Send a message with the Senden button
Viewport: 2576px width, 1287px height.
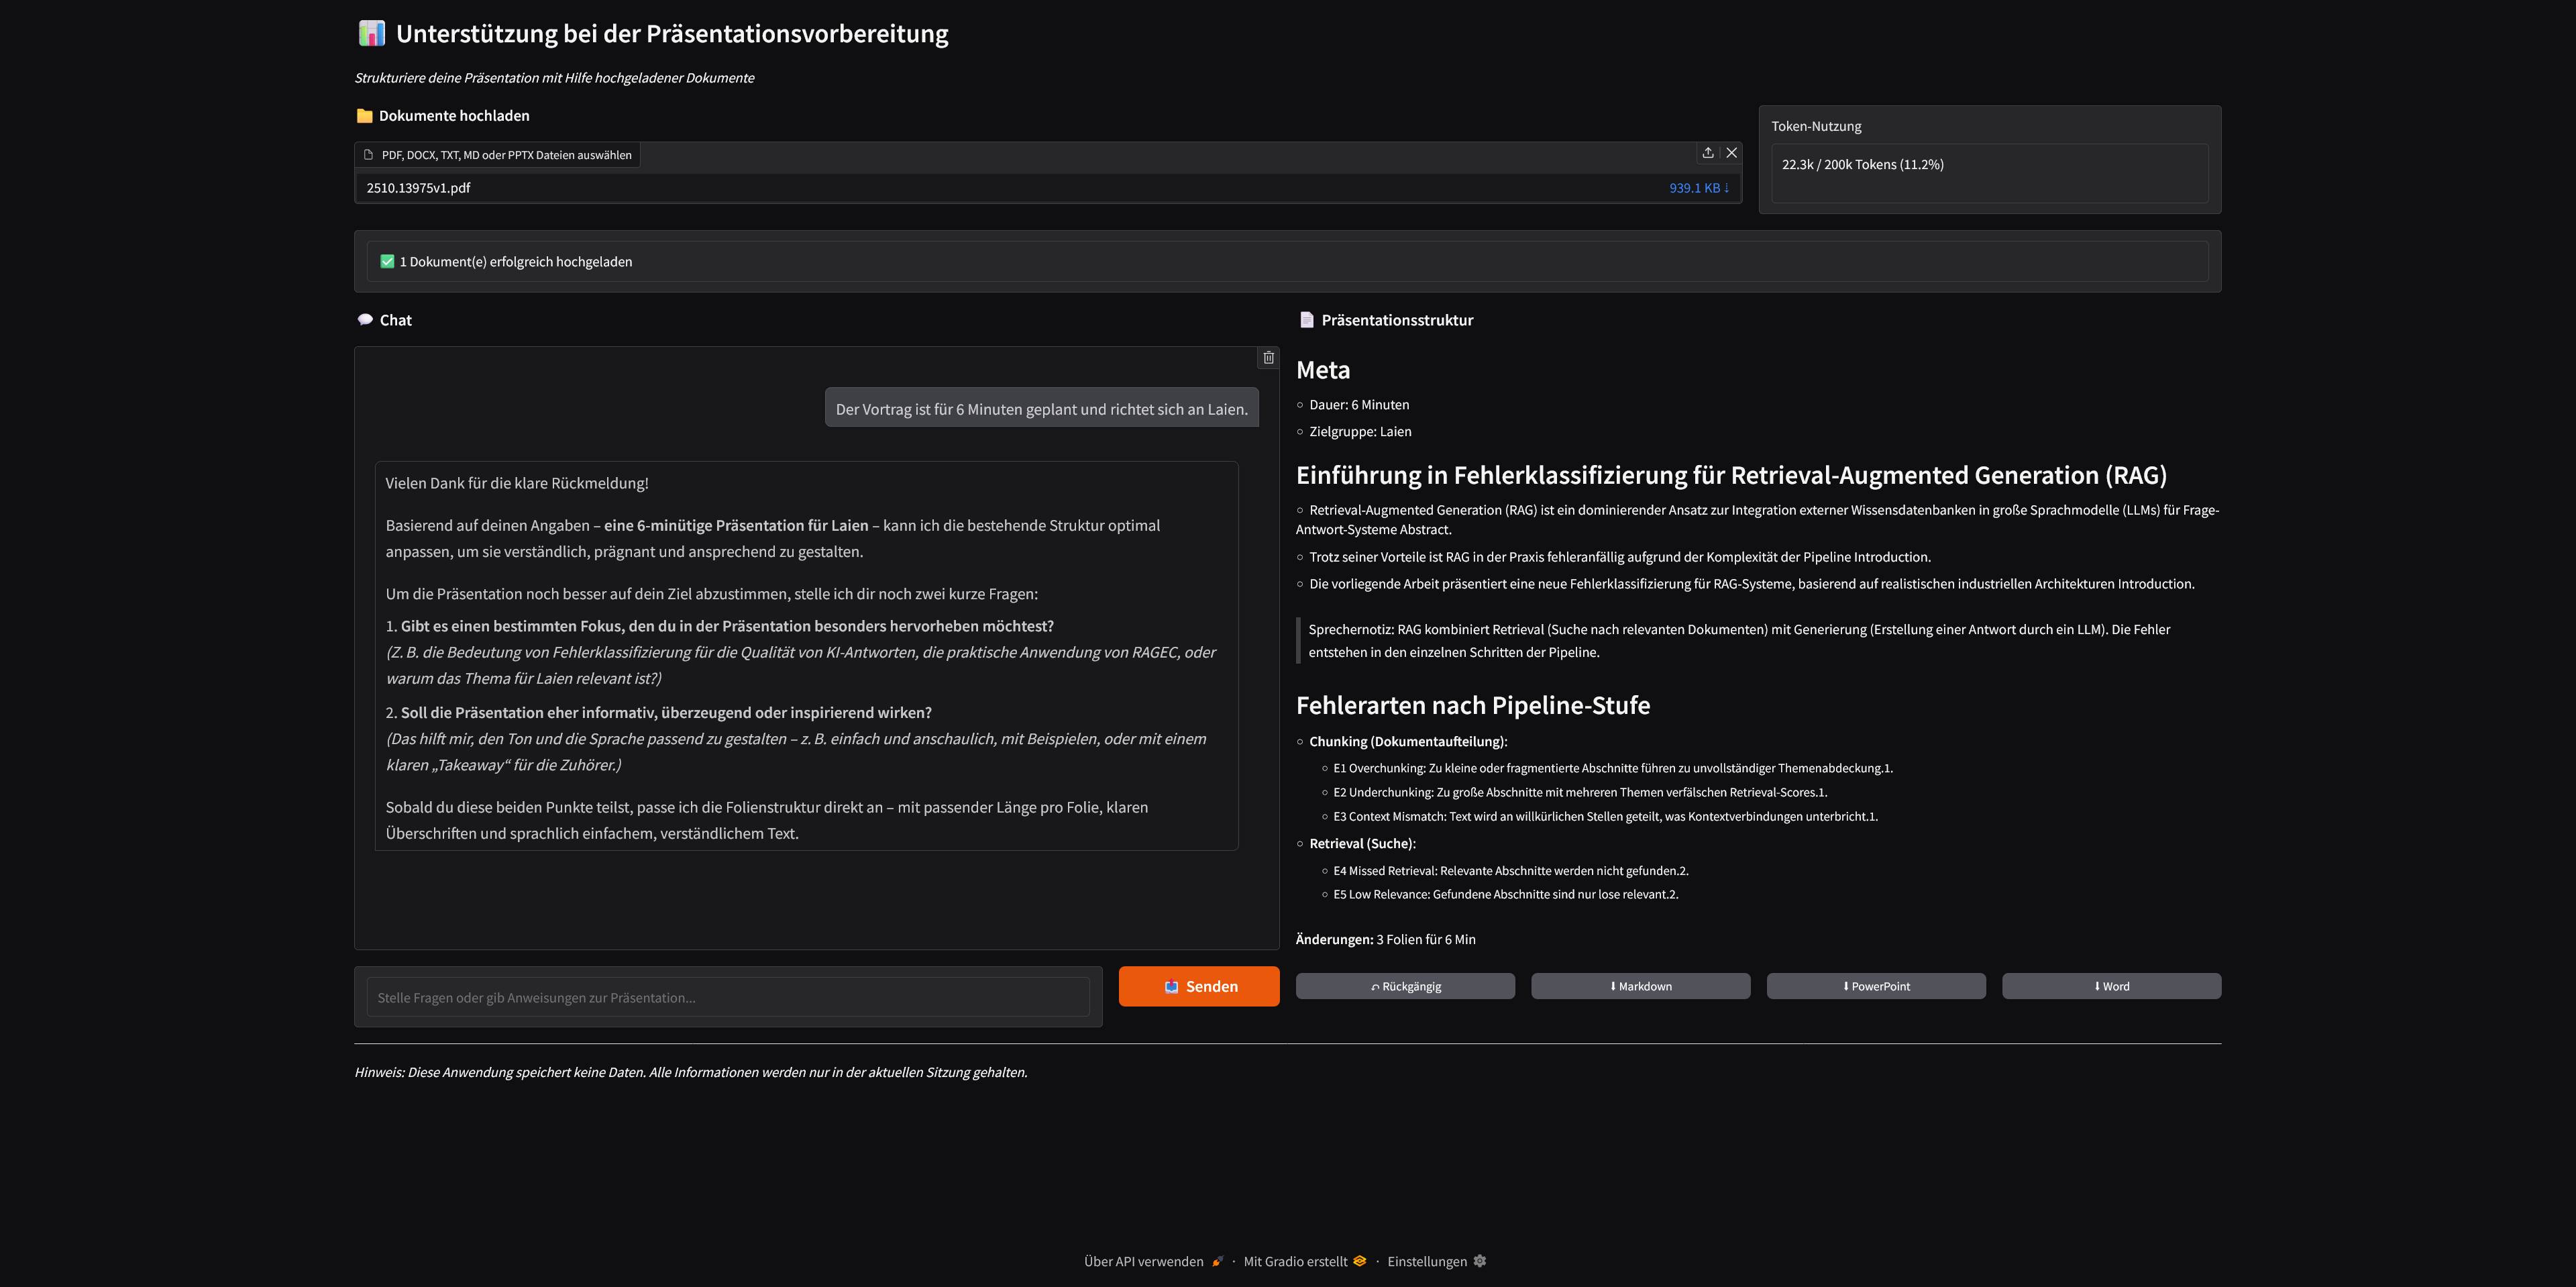click(x=1198, y=986)
